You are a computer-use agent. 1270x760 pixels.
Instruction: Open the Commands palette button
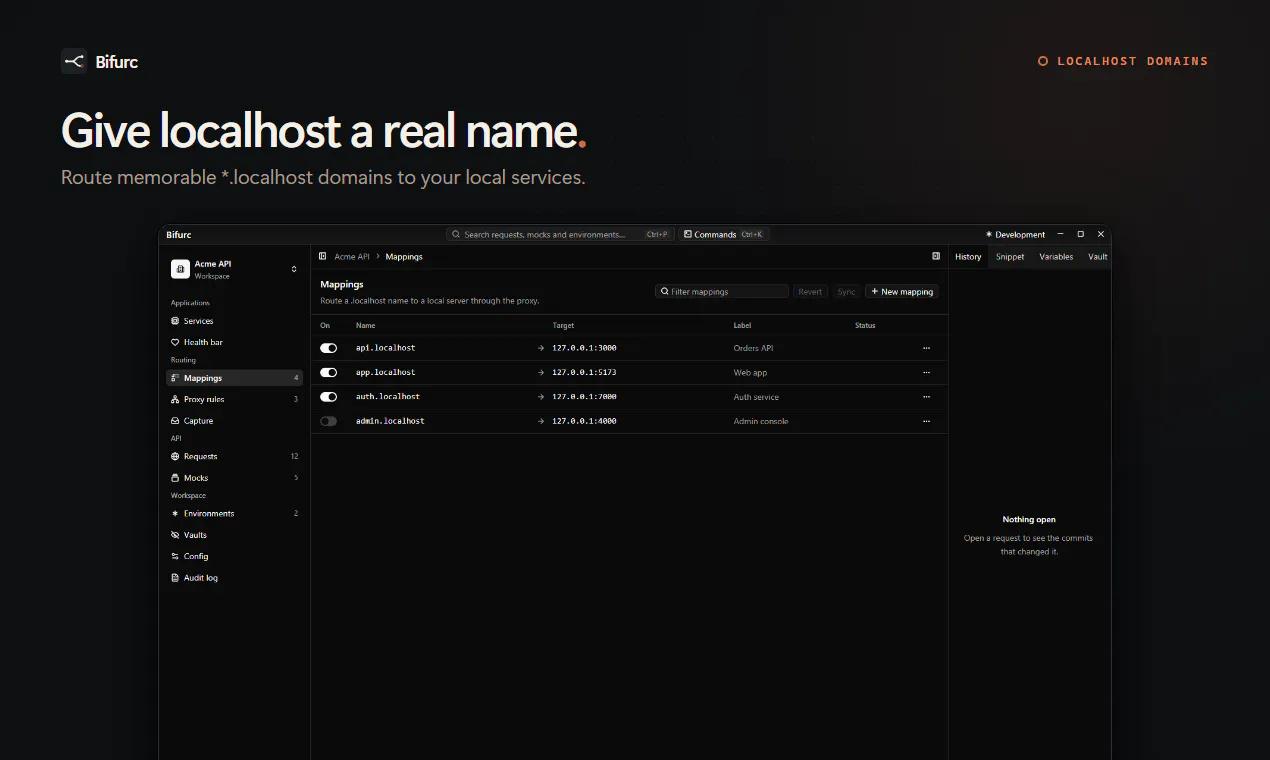pyautogui.click(x=724, y=235)
